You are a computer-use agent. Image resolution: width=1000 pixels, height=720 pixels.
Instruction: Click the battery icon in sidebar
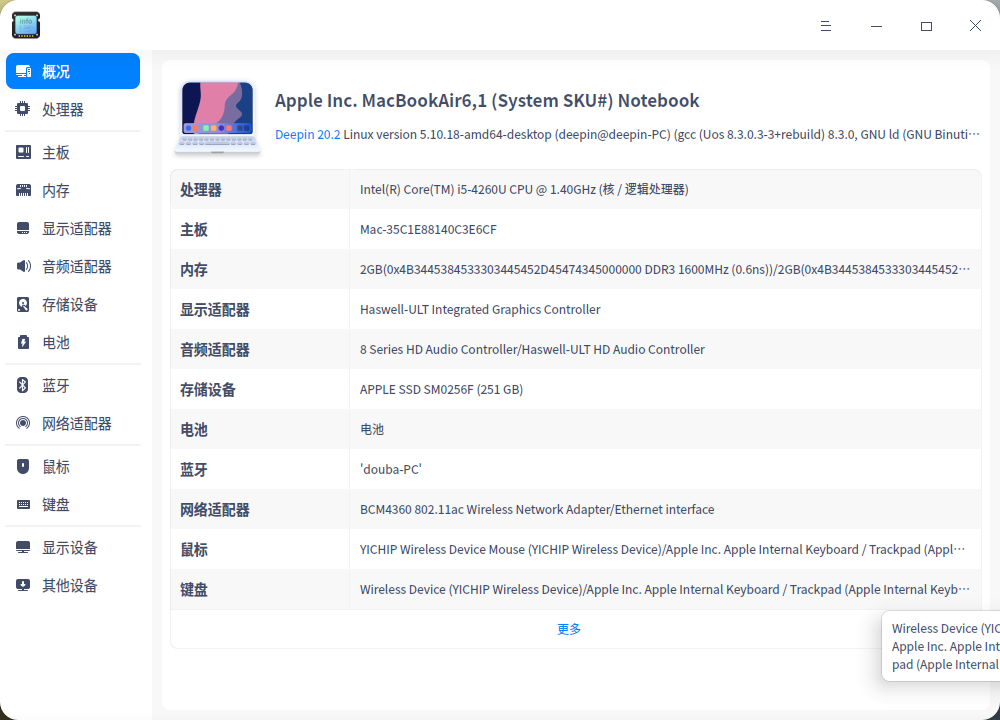click(x=23, y=342)
